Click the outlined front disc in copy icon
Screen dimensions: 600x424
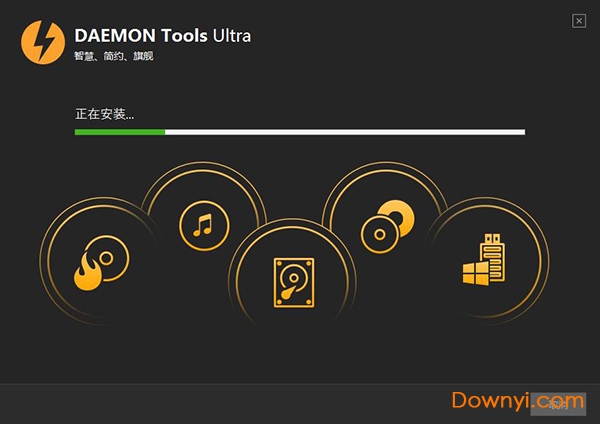click(x=379, y=234)
